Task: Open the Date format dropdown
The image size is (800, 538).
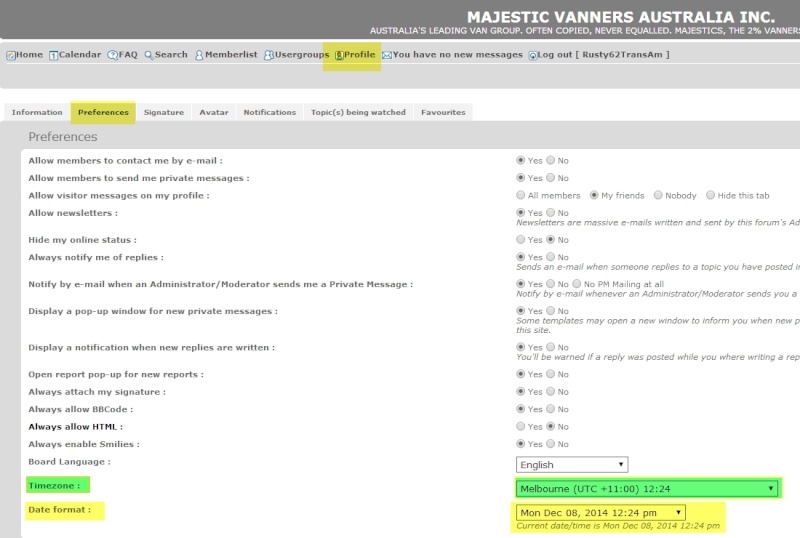Action: (601, 512)
